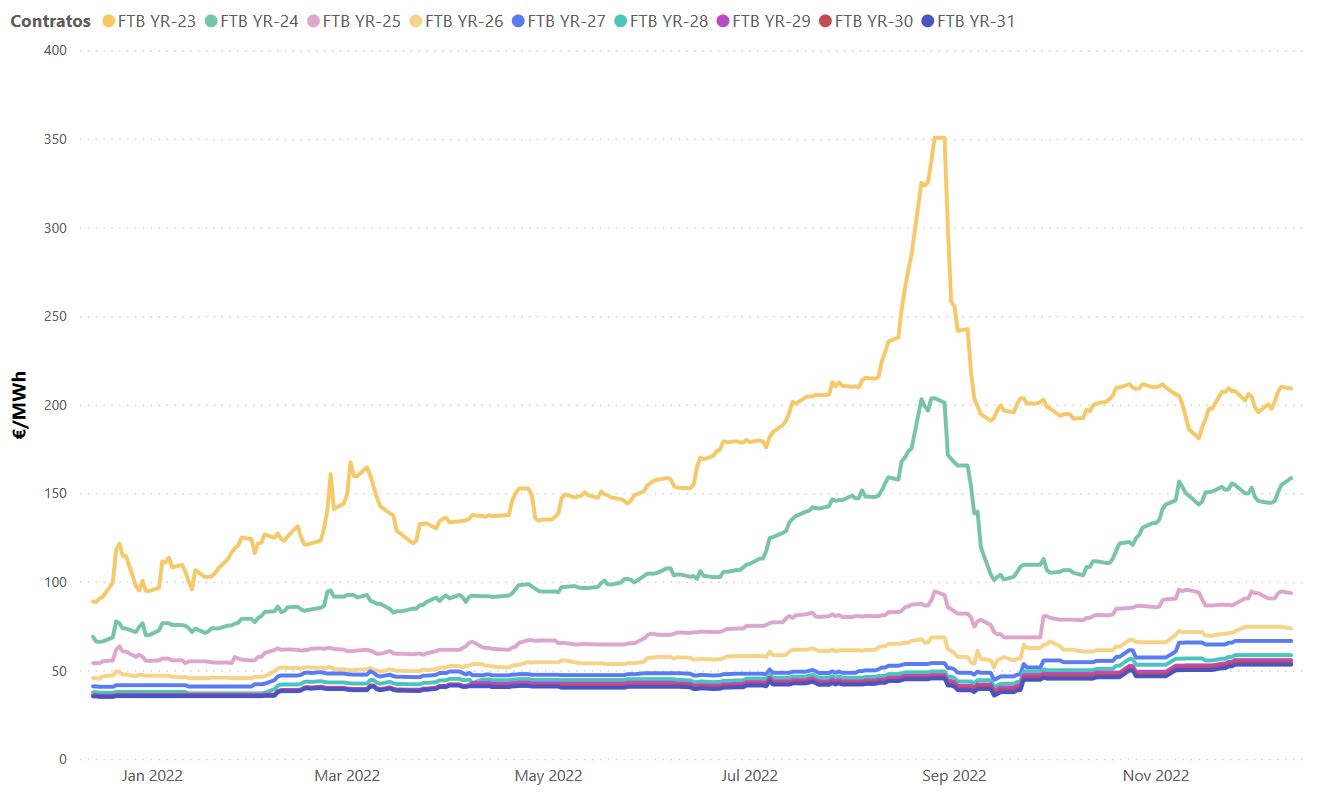Click the Contratos legend title
1320x803 pixels.
click(50, 21)
